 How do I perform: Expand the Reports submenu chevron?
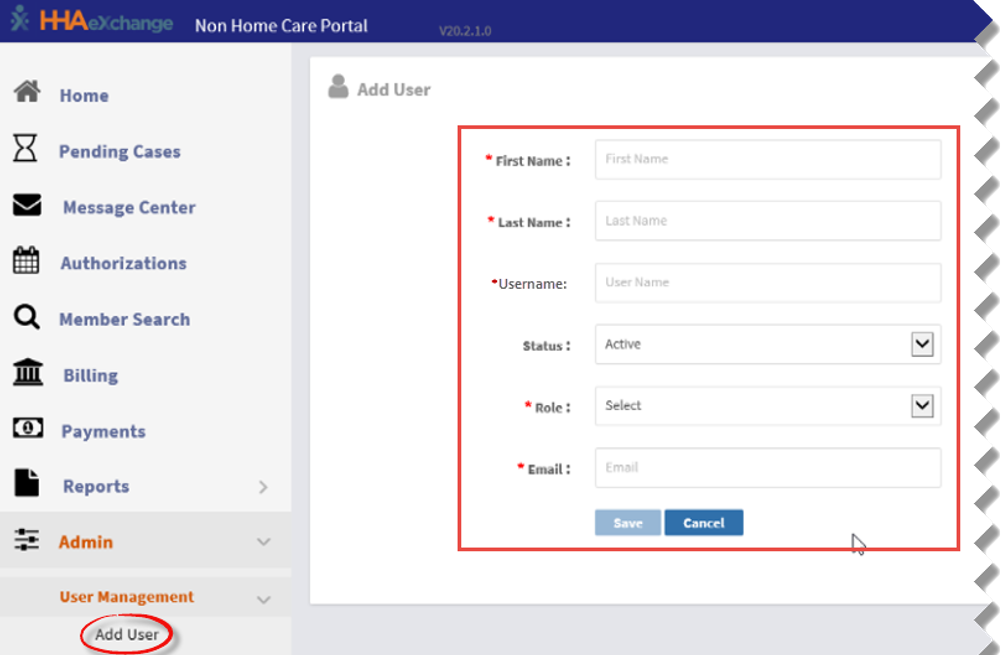coord(263,487)
